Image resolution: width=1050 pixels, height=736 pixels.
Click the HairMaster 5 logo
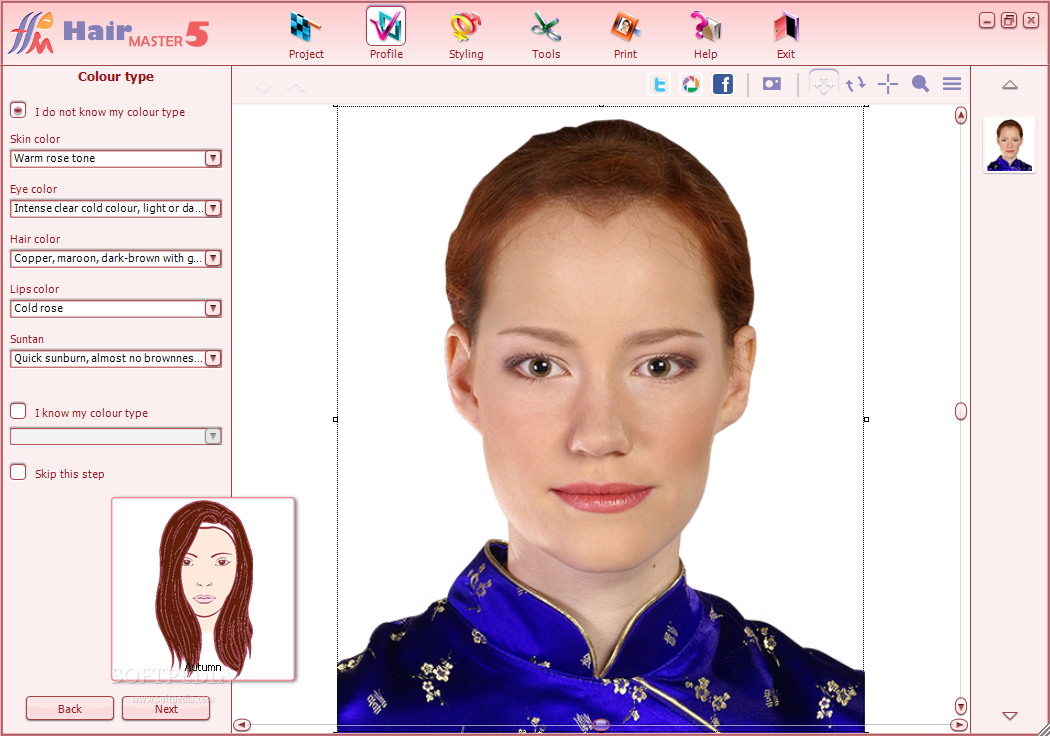(108, 33)
